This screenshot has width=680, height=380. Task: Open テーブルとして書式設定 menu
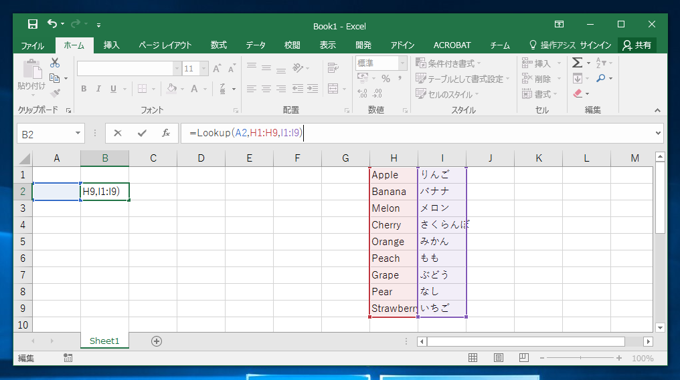click(x=462, y=79)
